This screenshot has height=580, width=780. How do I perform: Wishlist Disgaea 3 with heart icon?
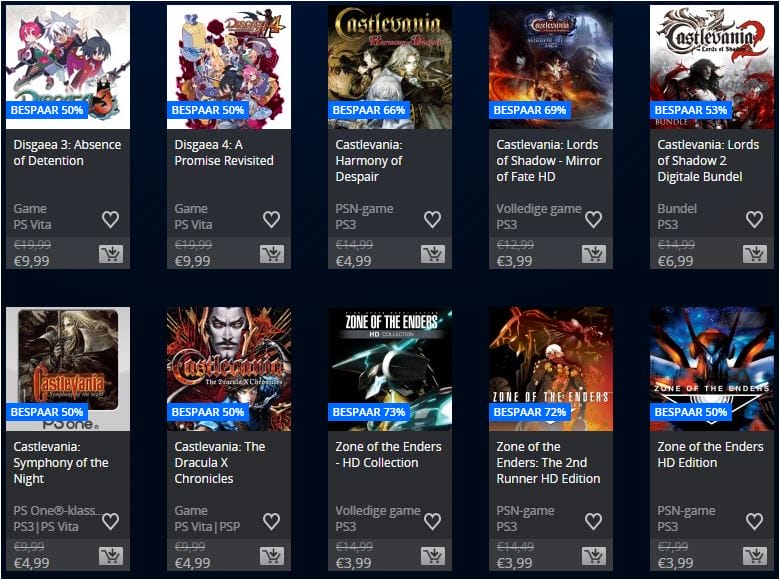(110, 219)
